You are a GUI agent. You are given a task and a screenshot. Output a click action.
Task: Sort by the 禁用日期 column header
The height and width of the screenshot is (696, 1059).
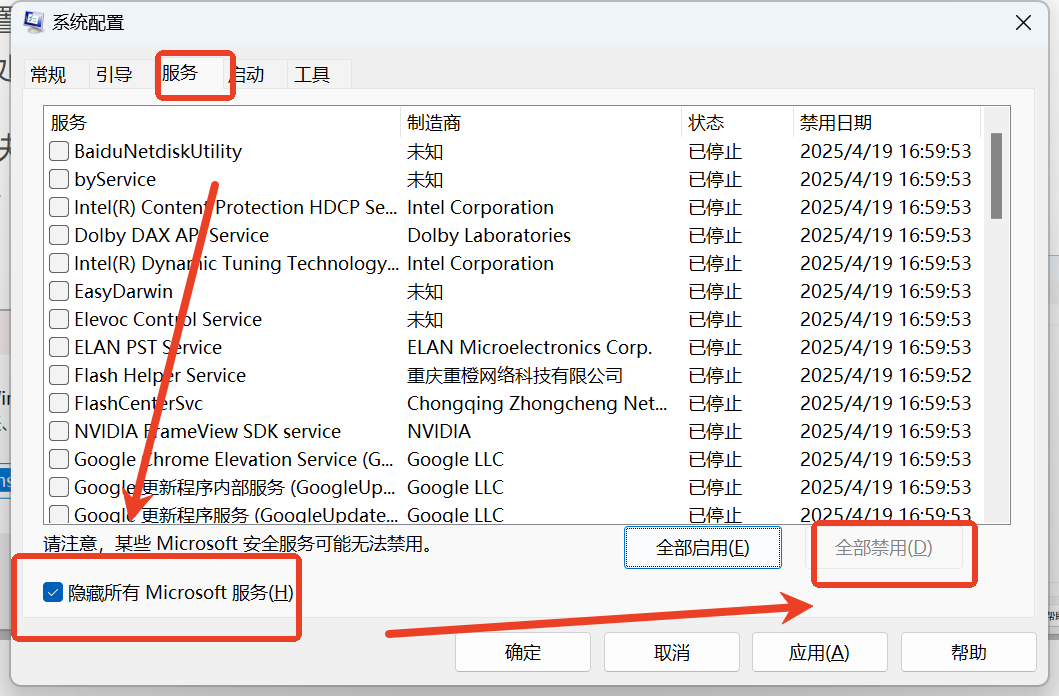[x=887, y=123]
